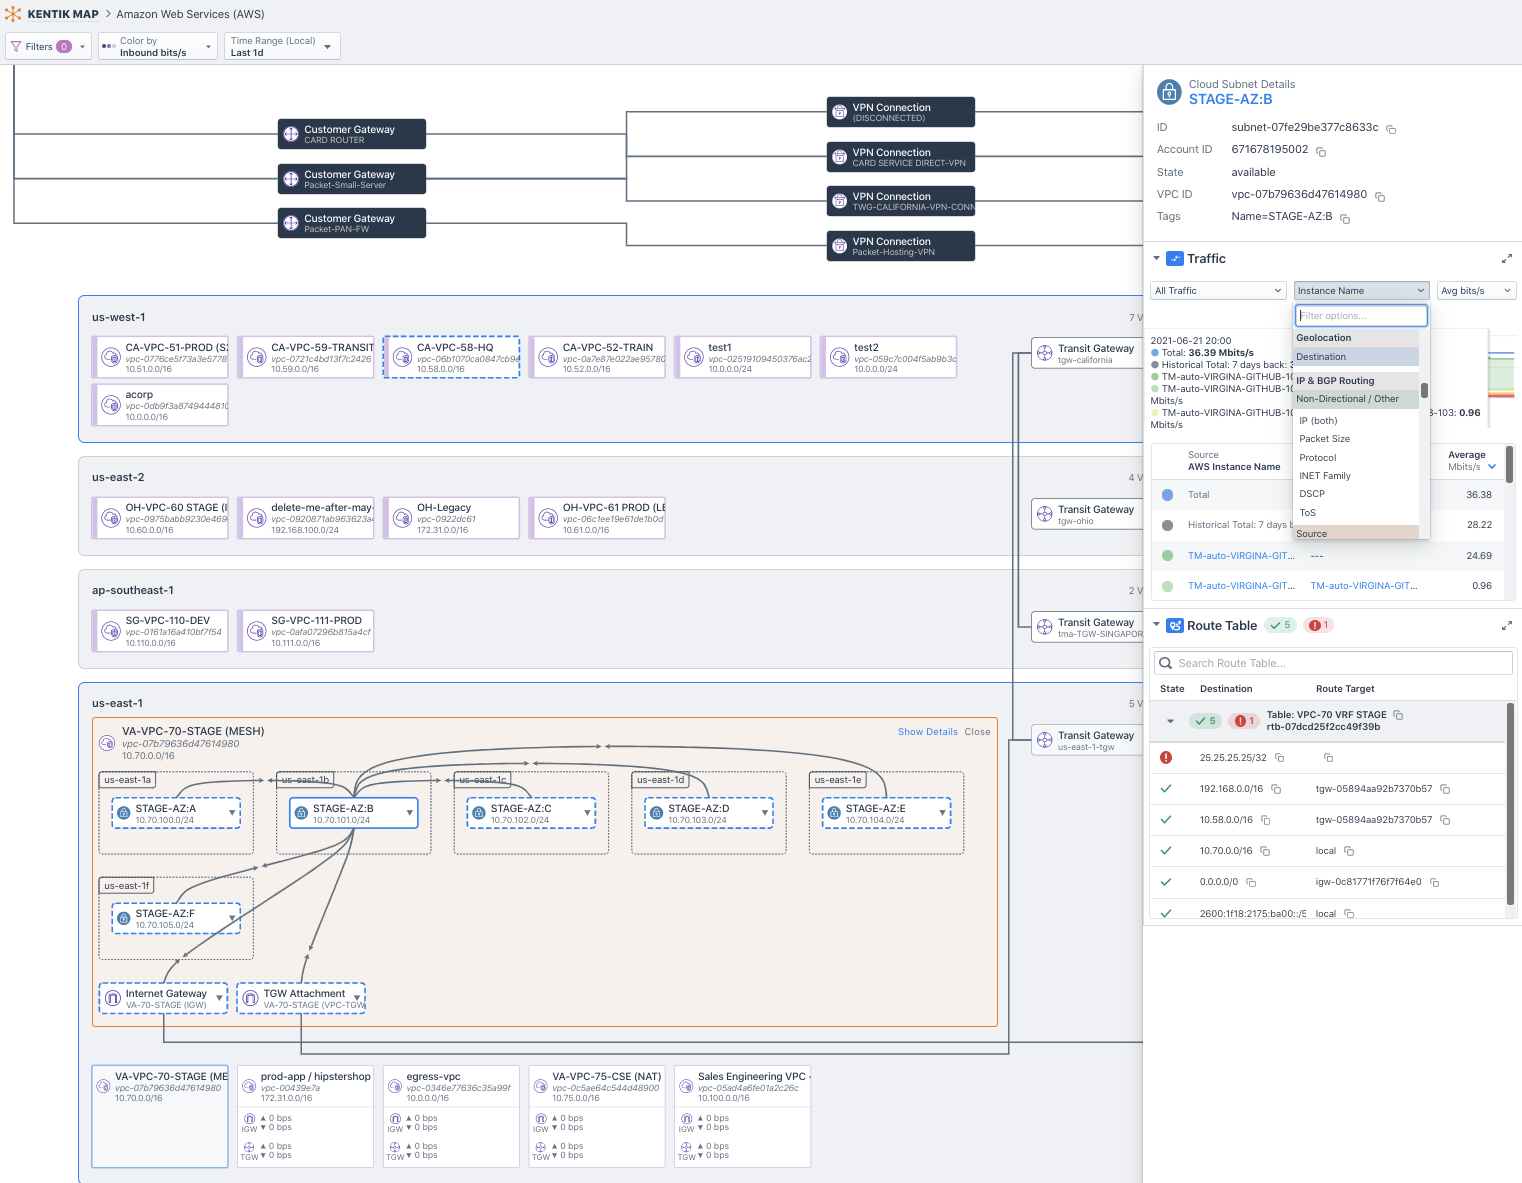Copy the Account ID 671678195002
Image resolution: width=1522 pixels, height=1183 pixels.
[1321, 151]
